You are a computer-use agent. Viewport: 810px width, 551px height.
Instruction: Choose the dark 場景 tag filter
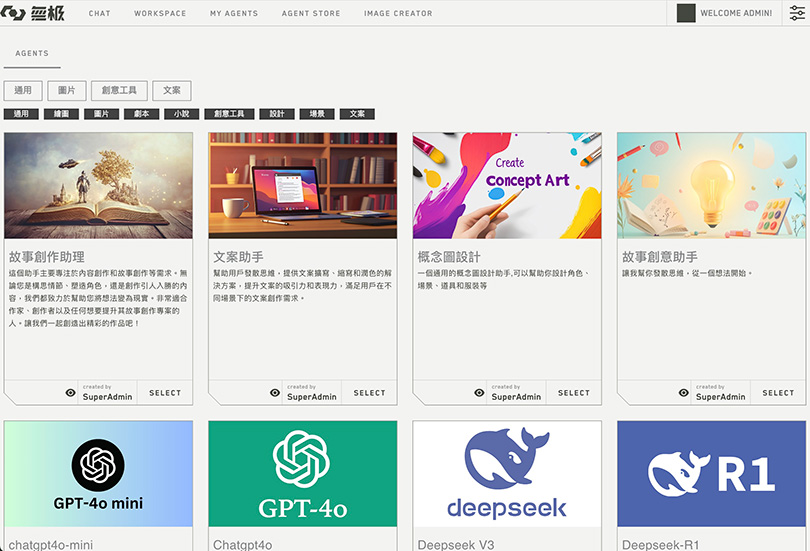tap(317, 114)
